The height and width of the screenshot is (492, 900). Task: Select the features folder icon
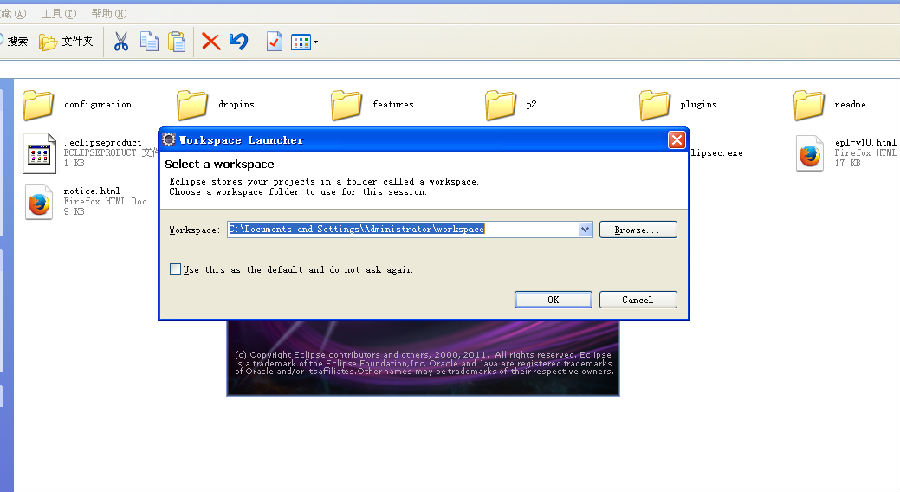pos(346,104)
